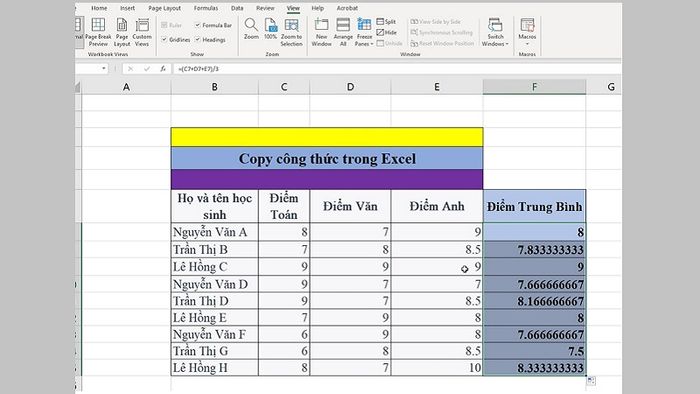Select average cell 8.333333333
The width and height of the screenshot is (700, 394).
(x=534, y=368)
